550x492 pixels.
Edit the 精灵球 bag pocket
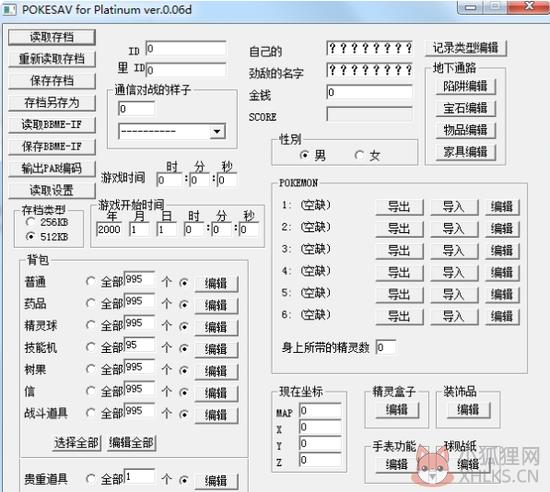click(x=216, y=328)
